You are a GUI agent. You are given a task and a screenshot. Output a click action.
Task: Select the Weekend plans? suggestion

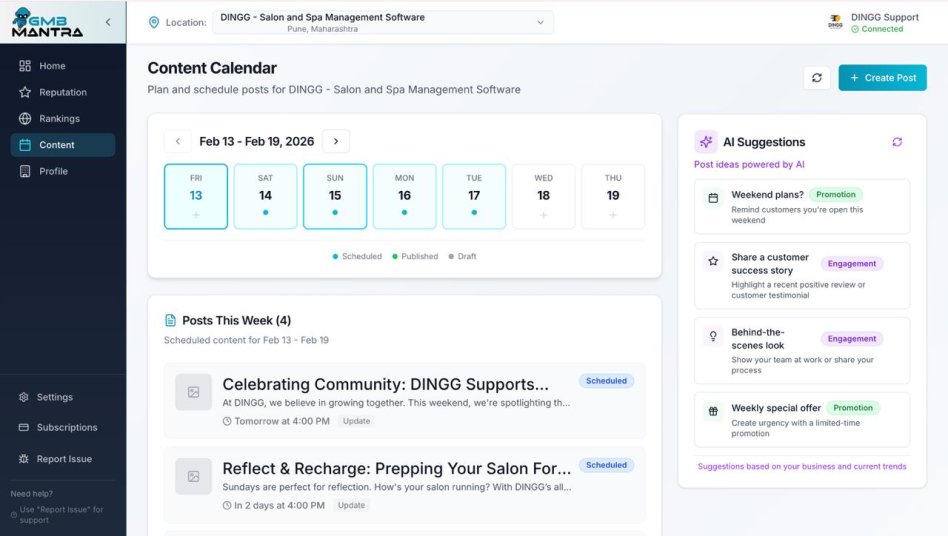pyautogui.click(x=802, y=207)
